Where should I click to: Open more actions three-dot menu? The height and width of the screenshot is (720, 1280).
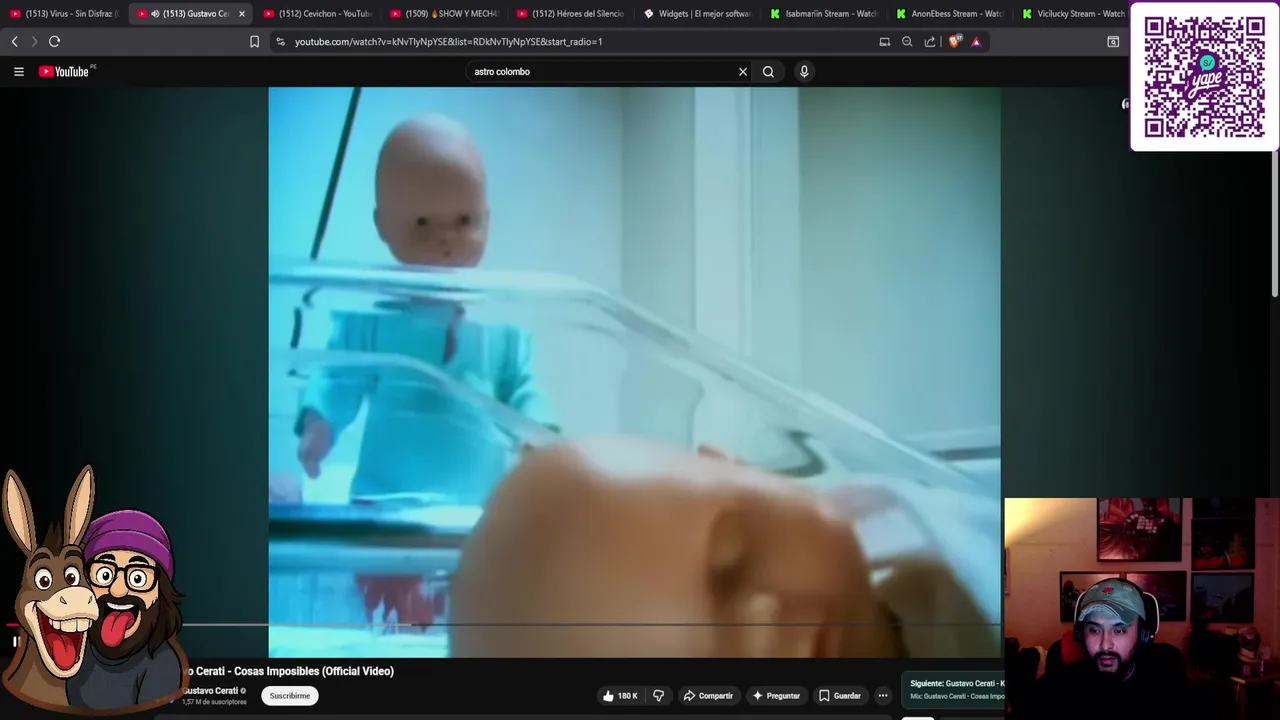click(883, 696)
